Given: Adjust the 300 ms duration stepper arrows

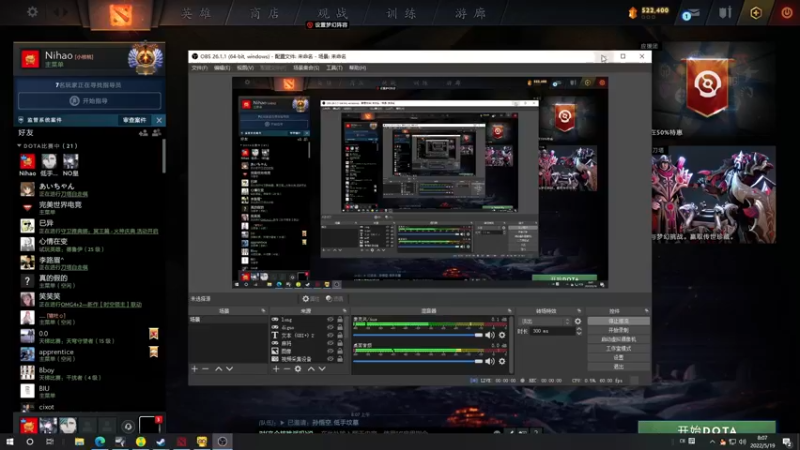Looking at the screenshot, I should tap(579, 331).
